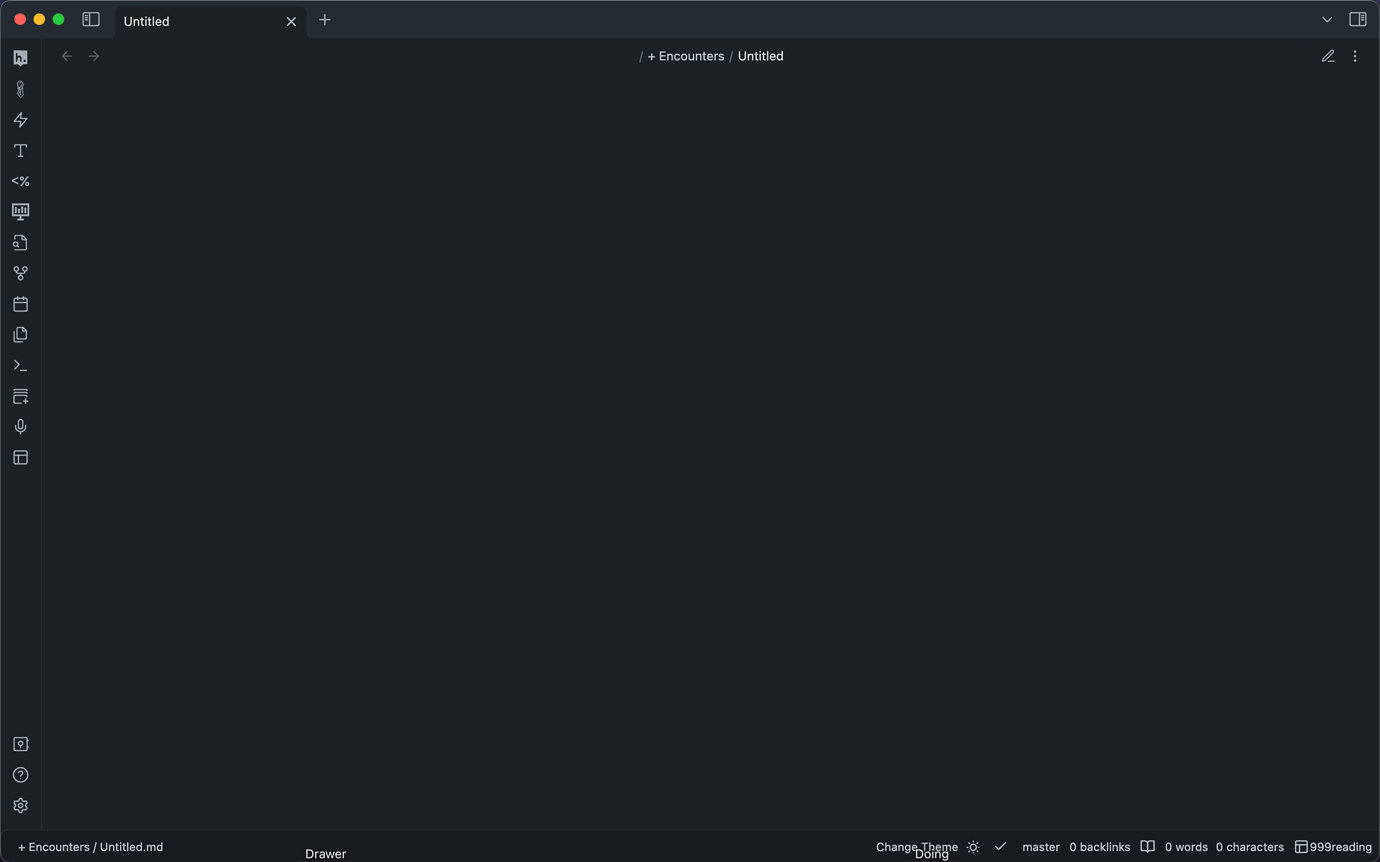Click the Templater <% icon

[x=20, y=181]
